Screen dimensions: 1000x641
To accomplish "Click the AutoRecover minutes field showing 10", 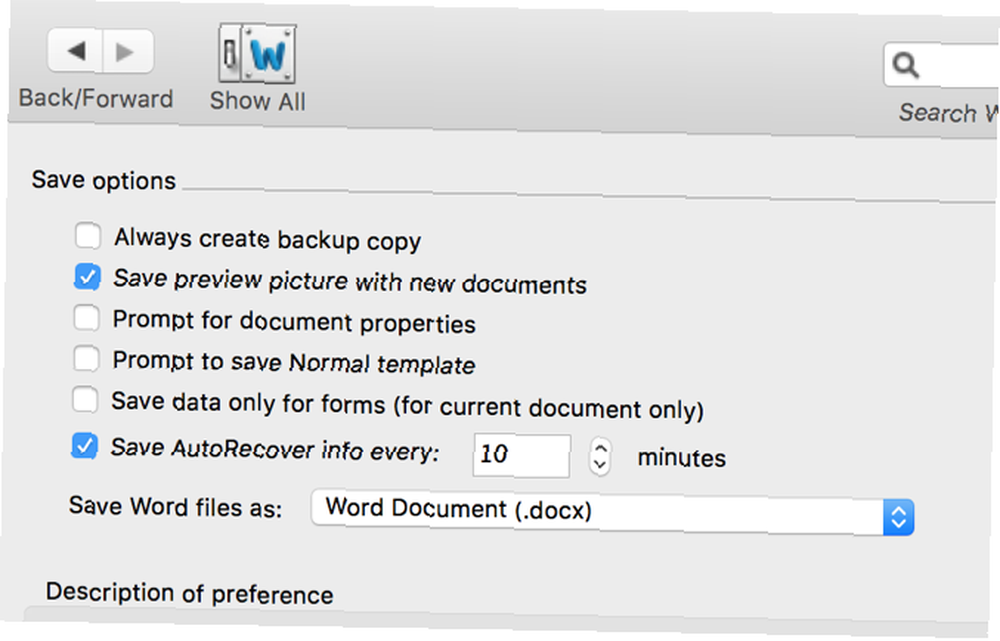I will 522,455.
